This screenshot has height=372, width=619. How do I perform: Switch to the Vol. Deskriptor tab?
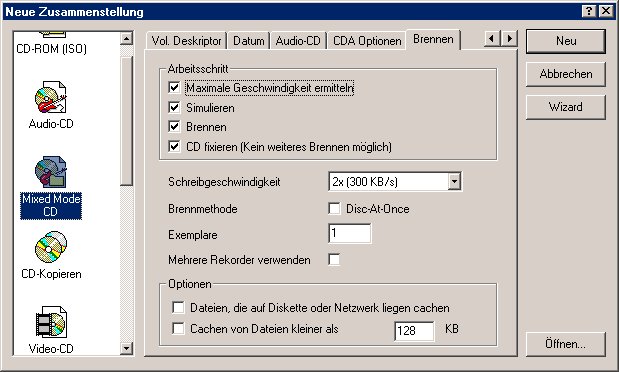pos(186,41)
